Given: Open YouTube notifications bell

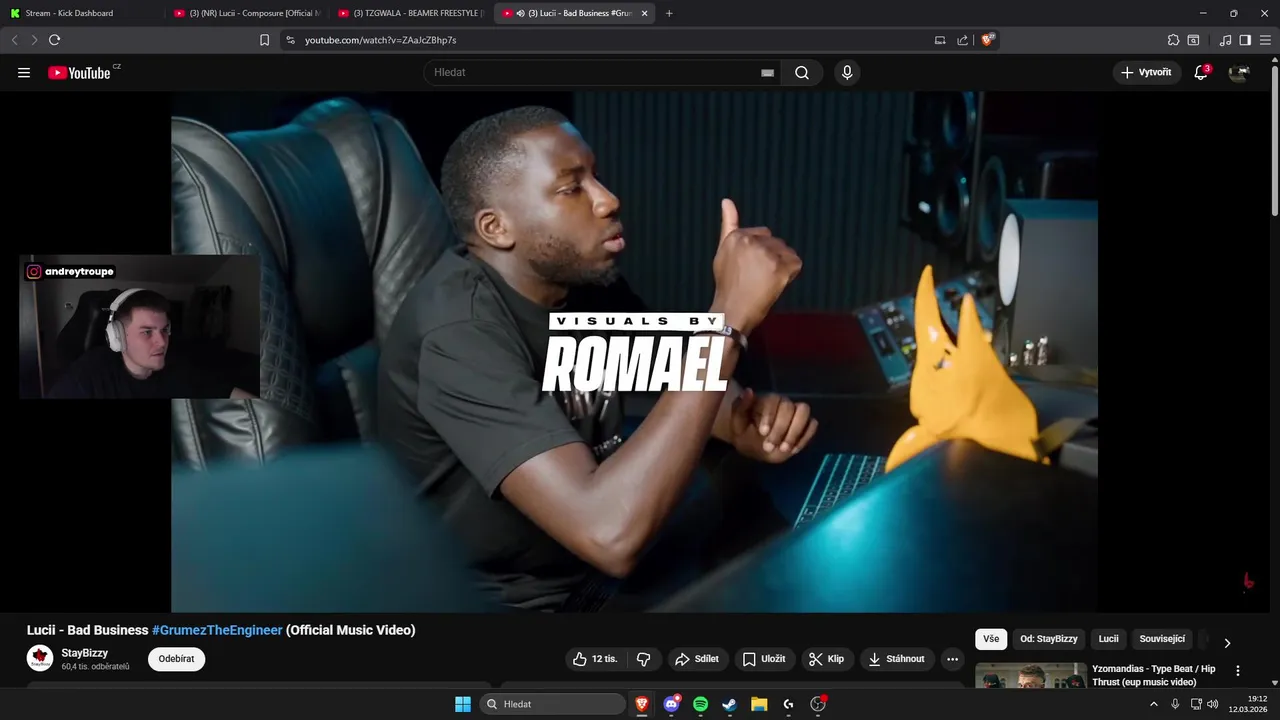Looking at the screenshot, I should pyautogui.click(x=1201, y=72).
